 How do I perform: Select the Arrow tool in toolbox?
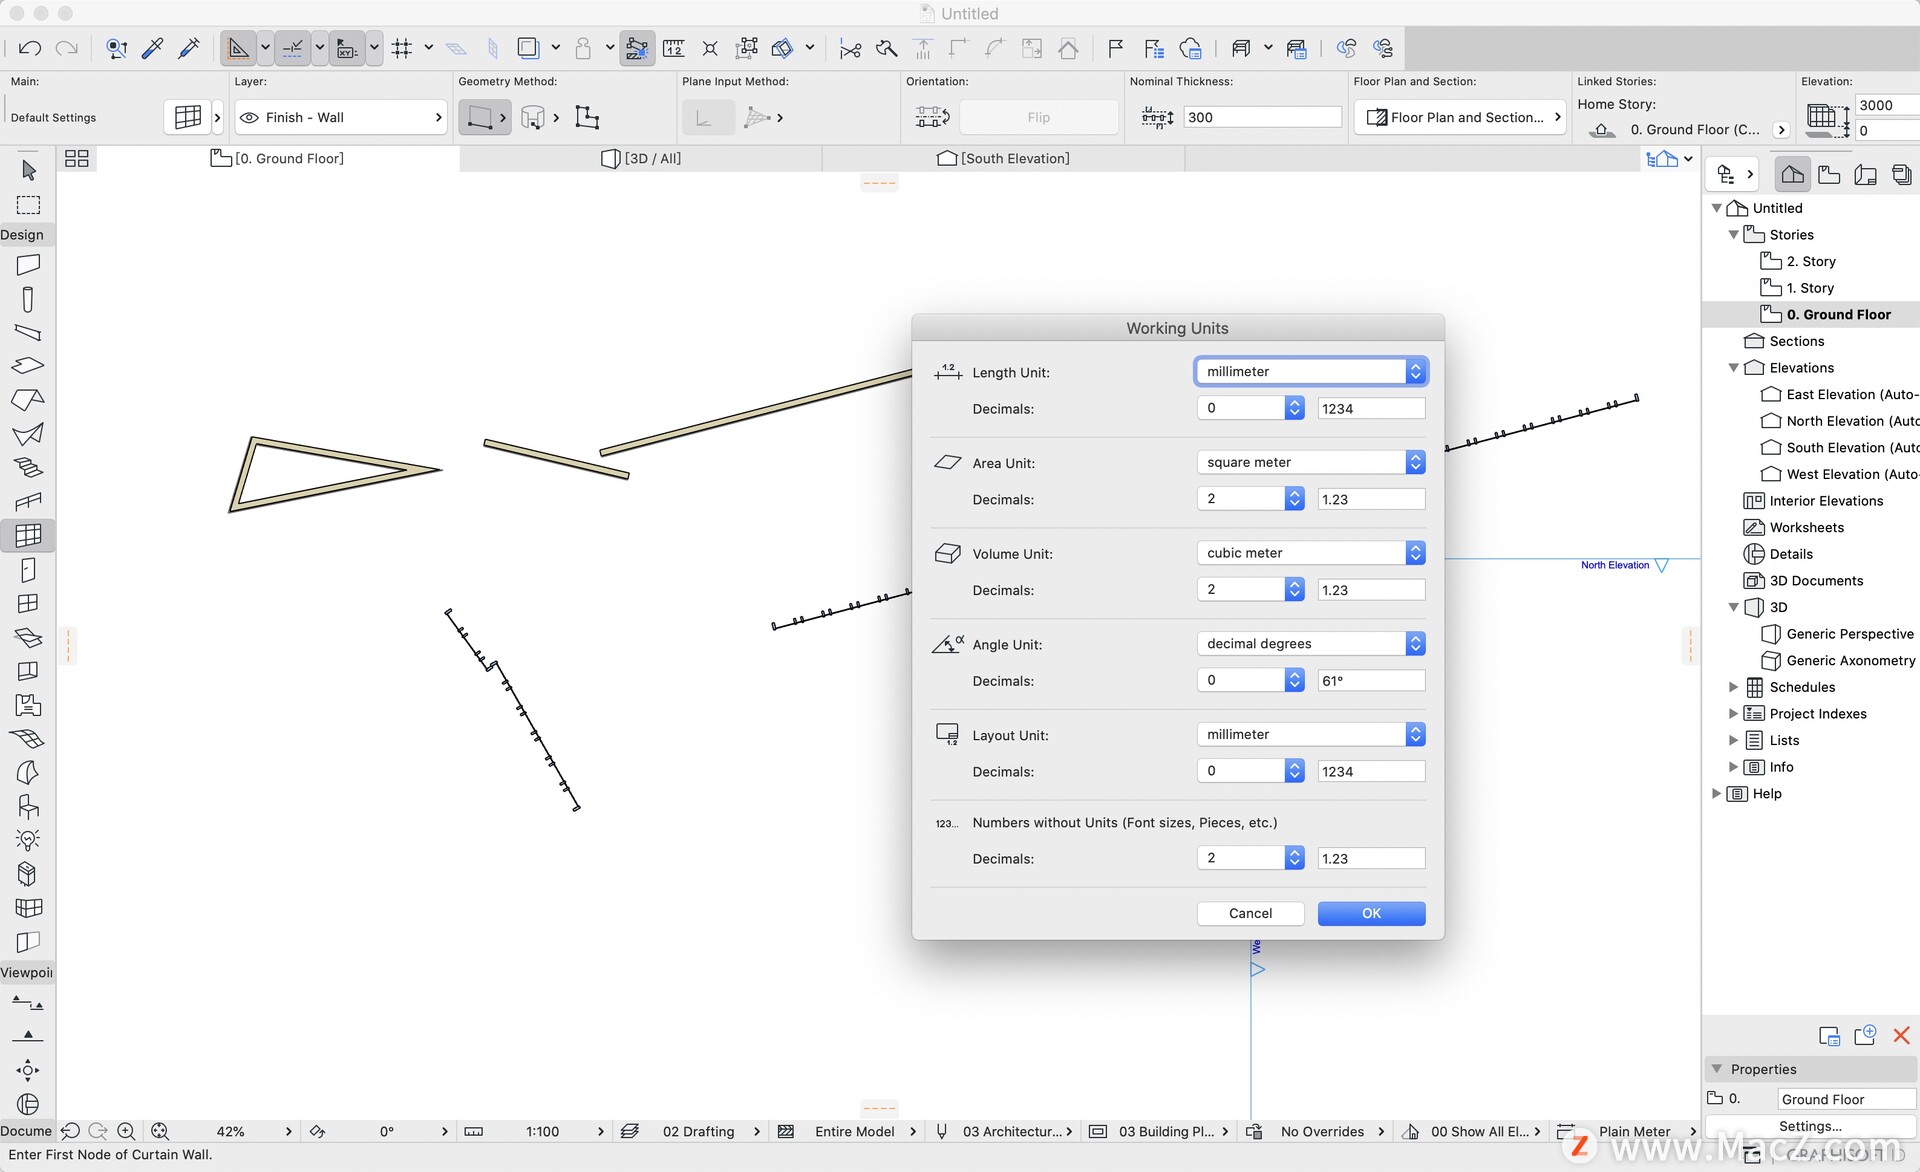point(28,171)
